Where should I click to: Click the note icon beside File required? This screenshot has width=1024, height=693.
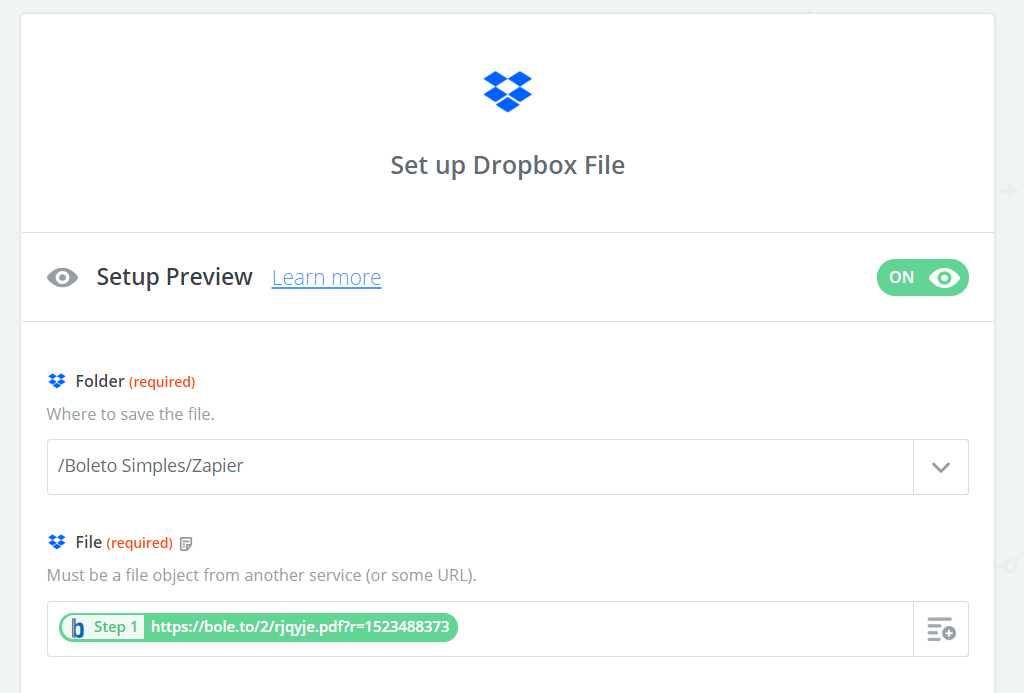pos(186,543)
